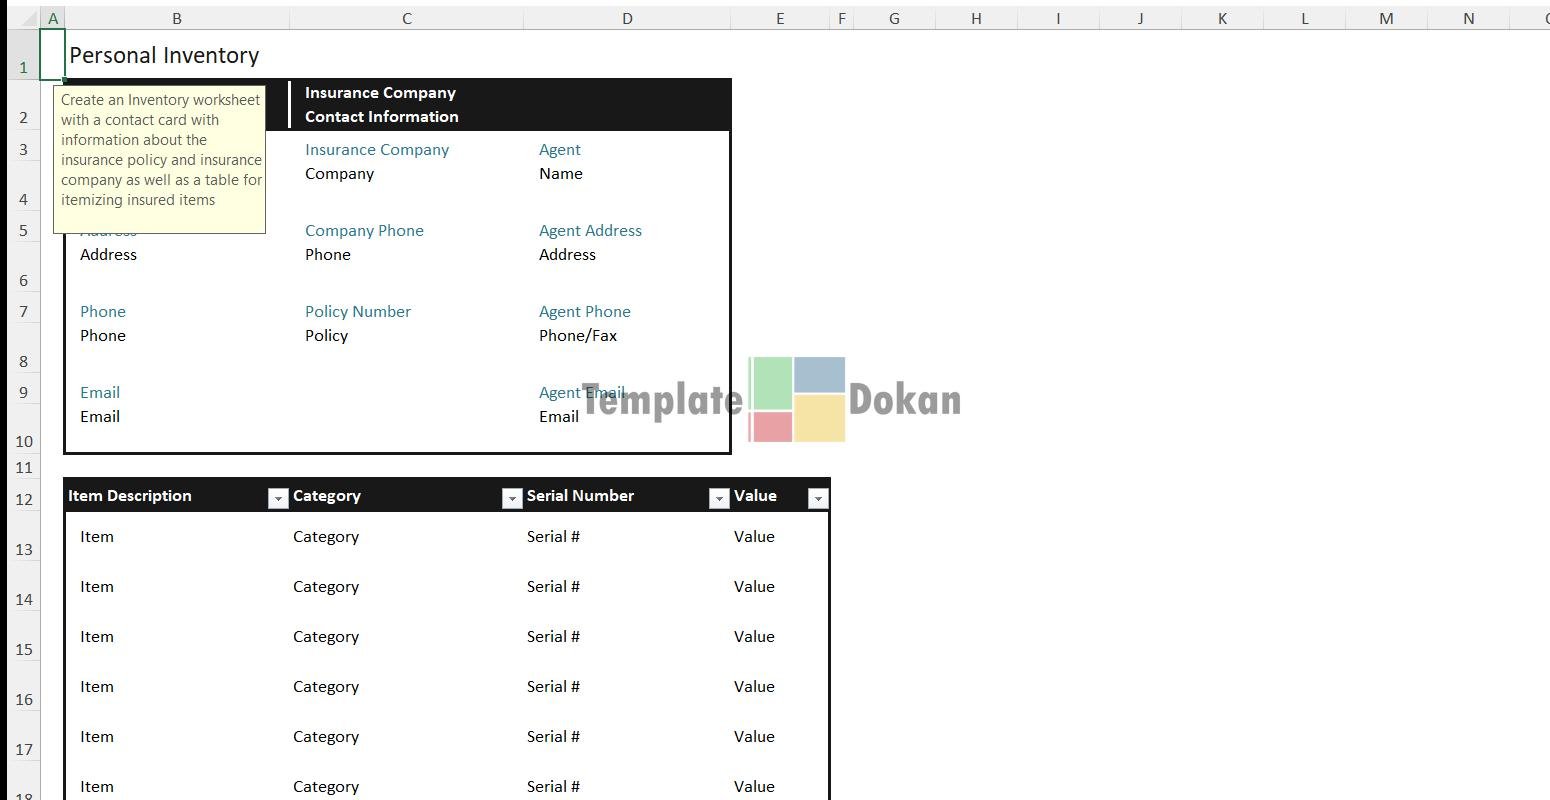Screen dimensions: 1550x800
Task: Click the Insurance Company Contact Information header
Action: pos(382,105)
